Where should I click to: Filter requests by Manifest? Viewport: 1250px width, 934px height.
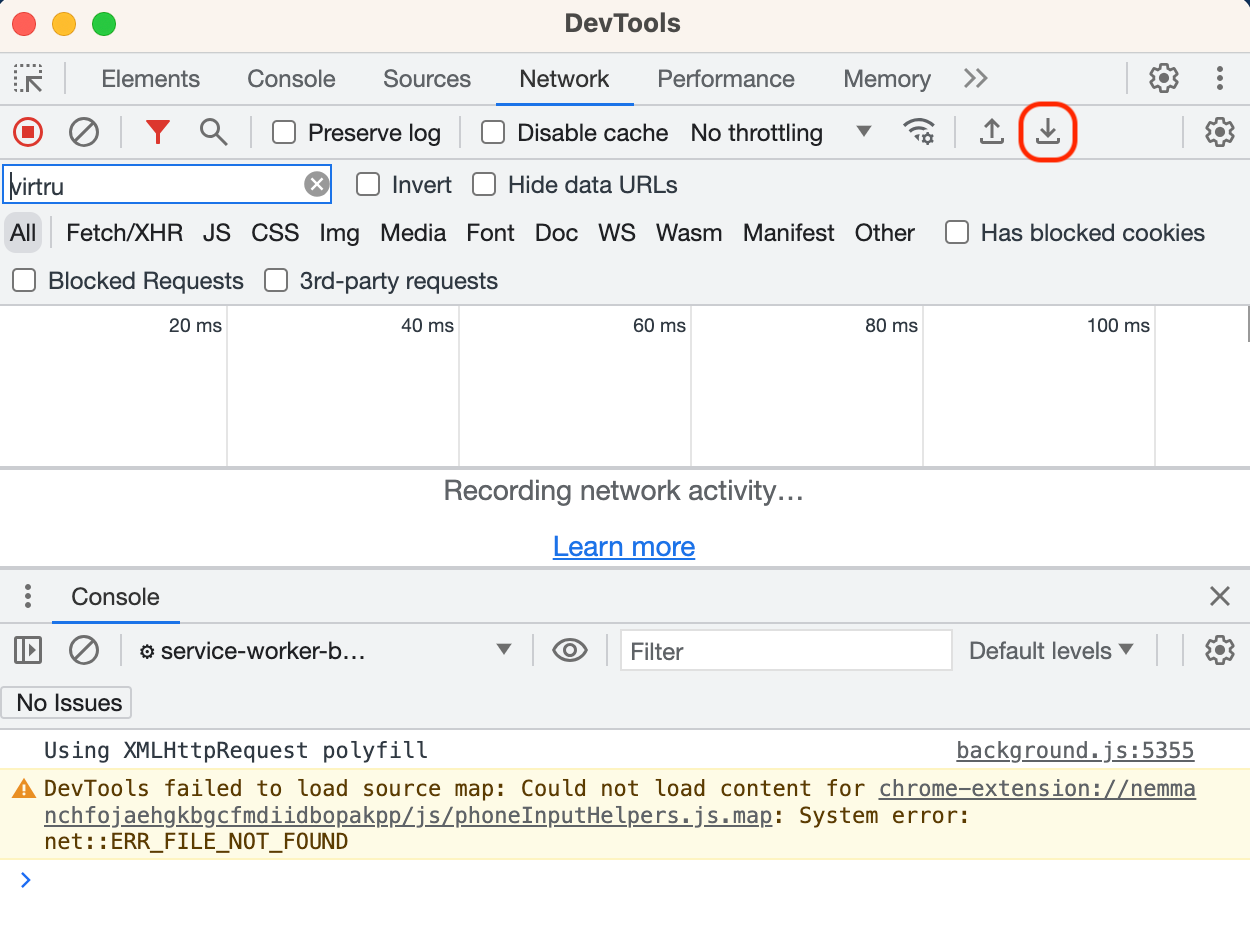(x=788, y=233)
